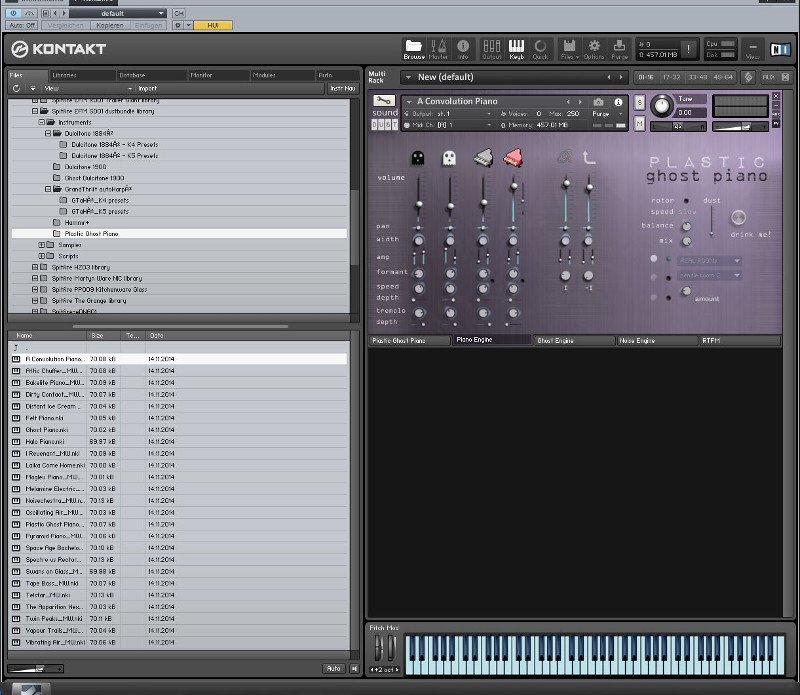Show the Info pane

[463, 49]
